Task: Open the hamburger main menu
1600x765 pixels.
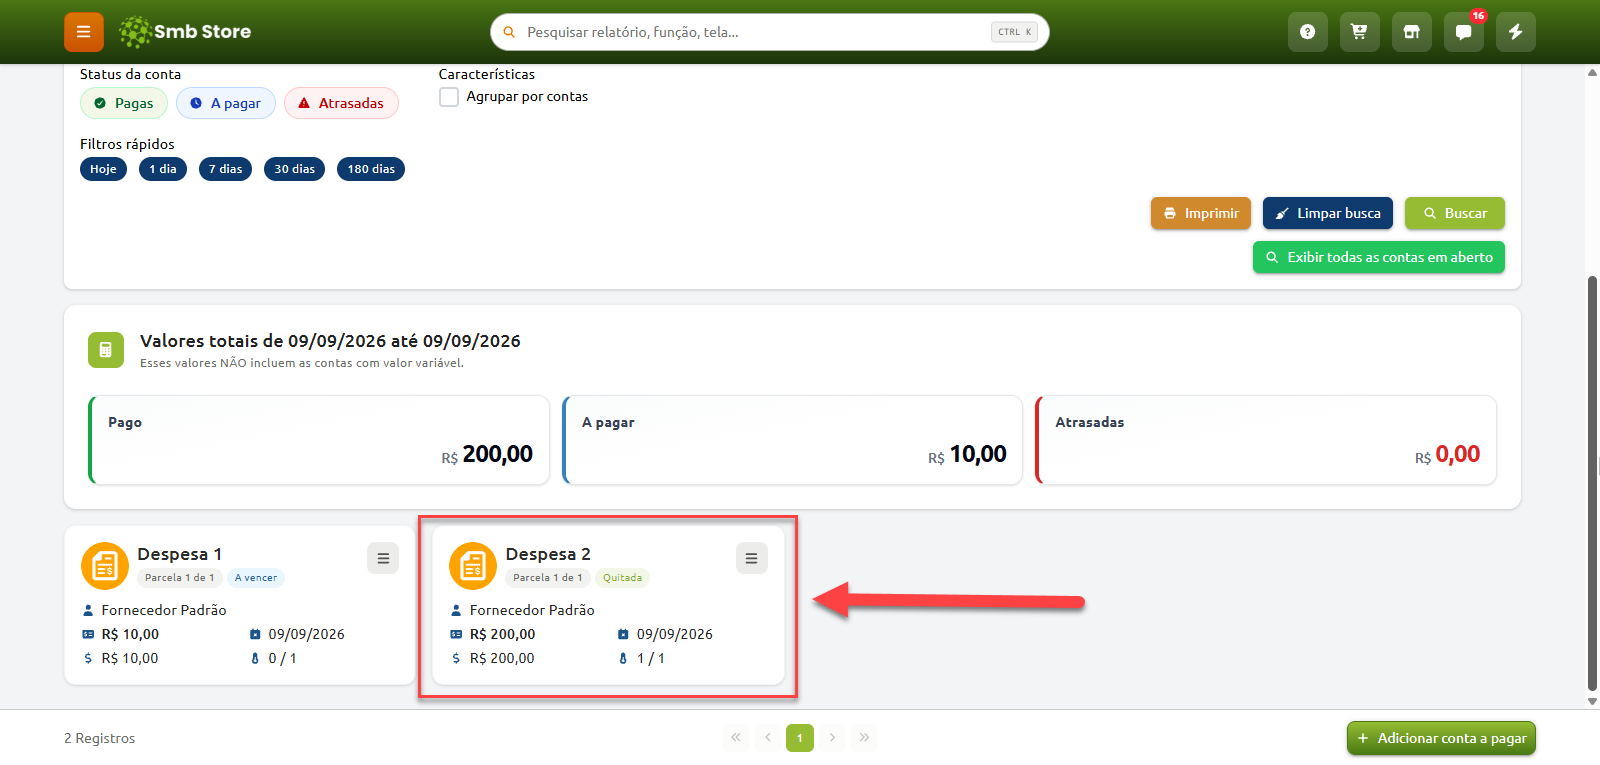Action: click(84, 32)
